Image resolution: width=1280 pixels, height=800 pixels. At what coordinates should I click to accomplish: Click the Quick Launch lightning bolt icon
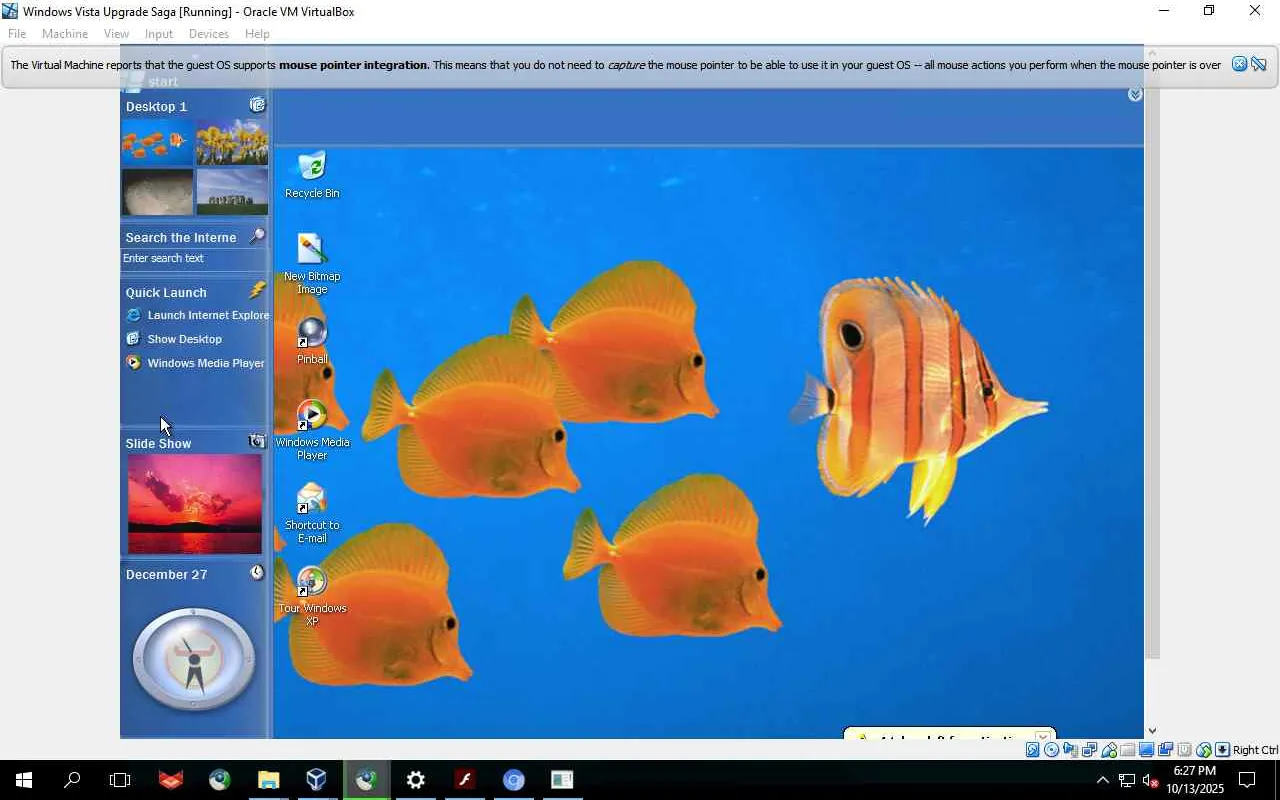[257, 290]
